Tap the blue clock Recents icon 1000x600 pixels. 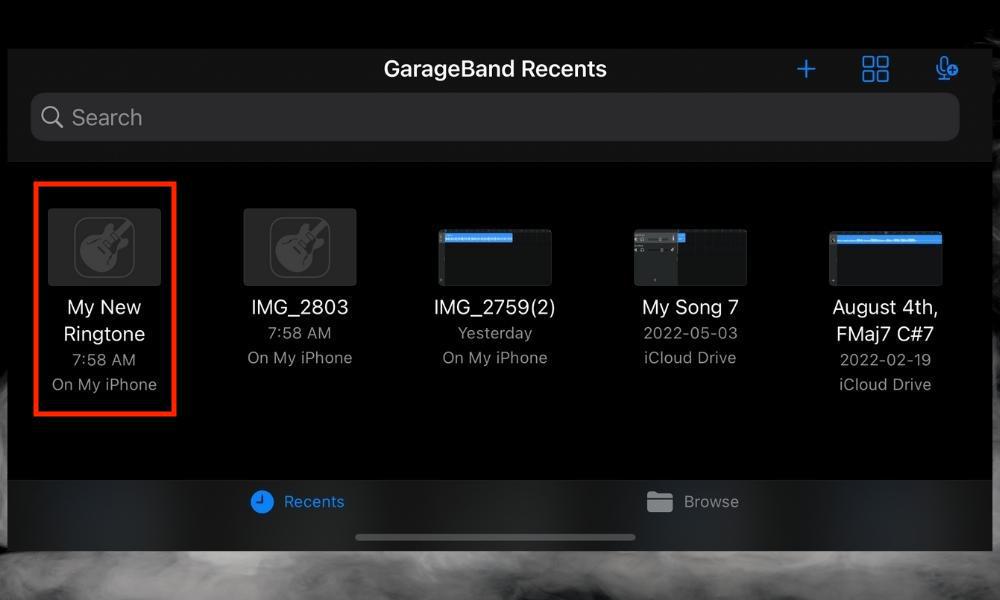pyautogui.click(x=262, y=502)
